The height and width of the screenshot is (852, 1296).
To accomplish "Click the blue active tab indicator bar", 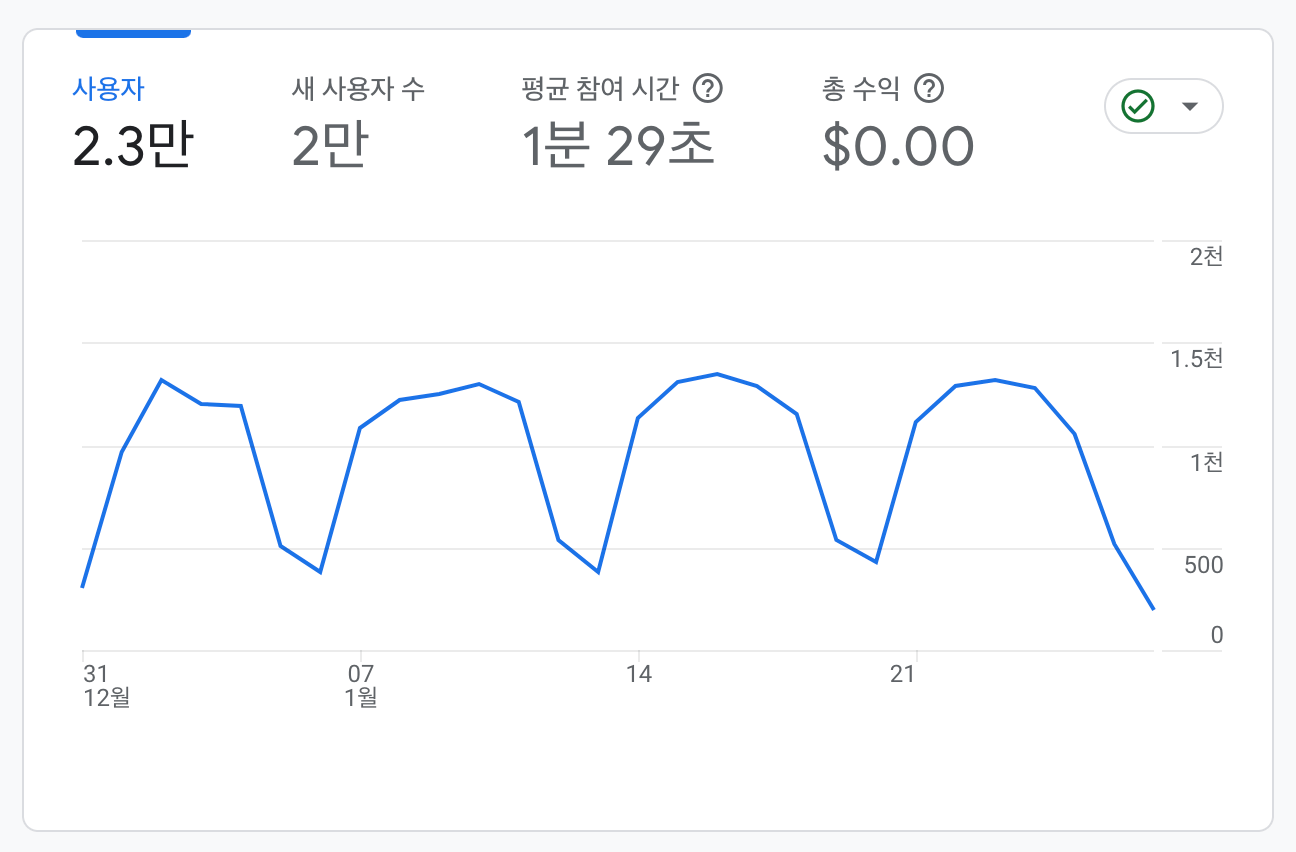I will coord(133,34).
